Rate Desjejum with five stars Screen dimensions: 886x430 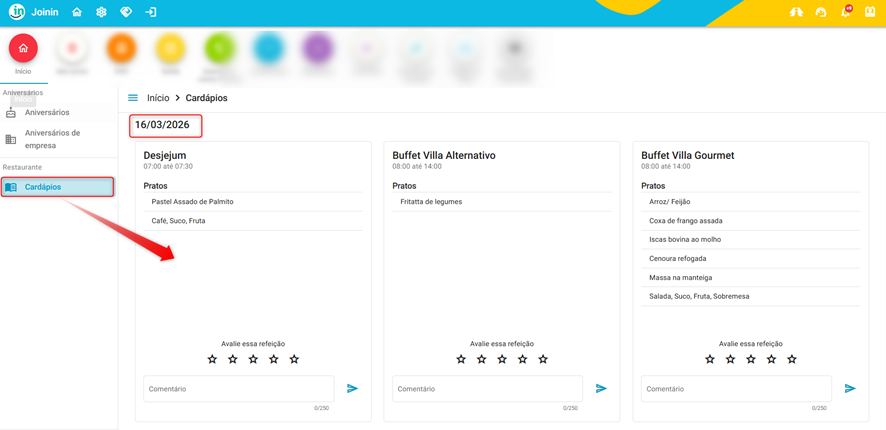coord(294,359)
